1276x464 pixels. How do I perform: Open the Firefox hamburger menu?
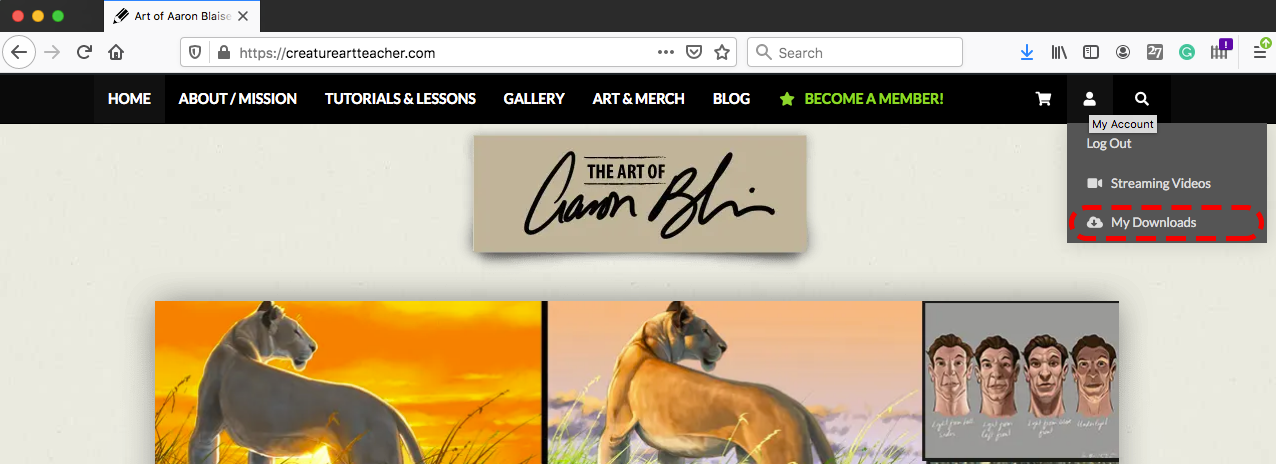[1260, 53]
